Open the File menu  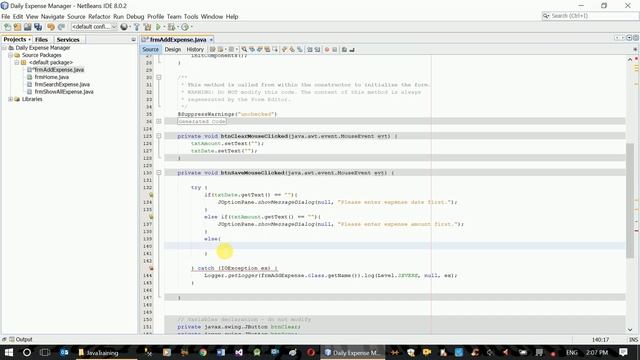tap(6, 17)
